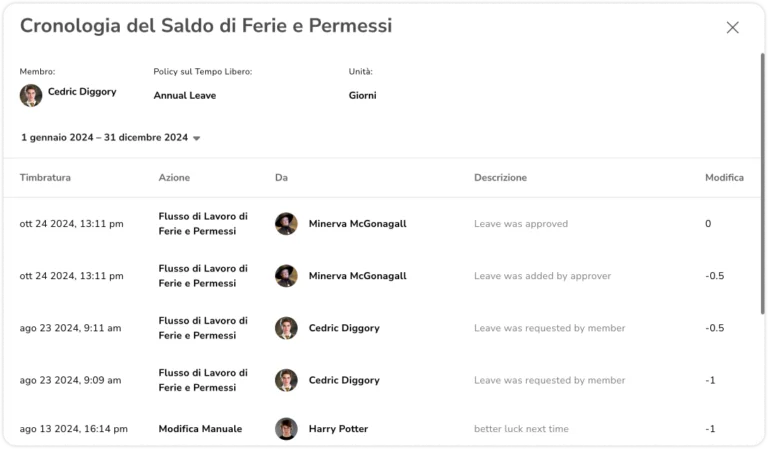The image size is (768, 449).
Task: Click Minerva McGonagall's avatar in added-by-approver row
Action: pos(286,276)
